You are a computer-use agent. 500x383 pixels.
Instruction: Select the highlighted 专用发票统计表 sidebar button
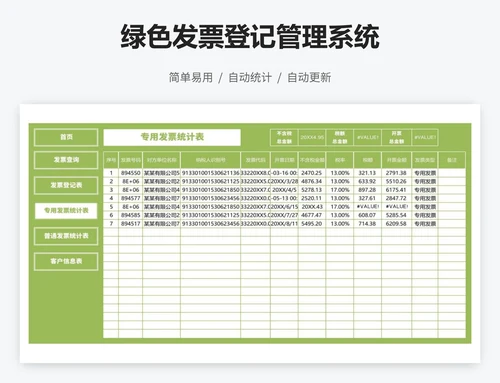(66, 211)
